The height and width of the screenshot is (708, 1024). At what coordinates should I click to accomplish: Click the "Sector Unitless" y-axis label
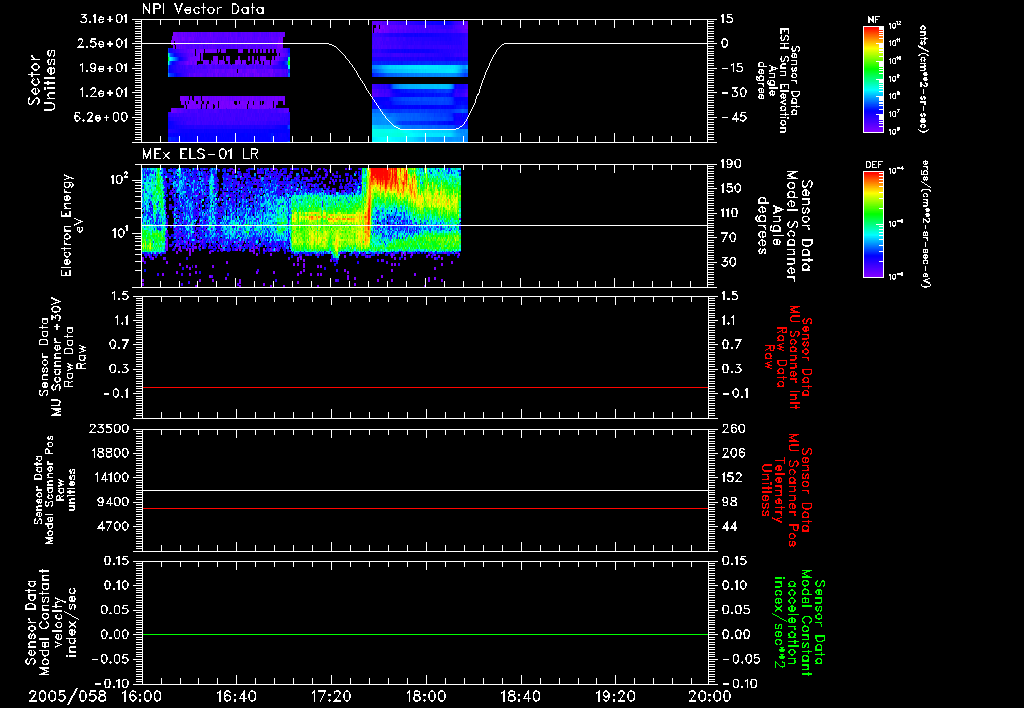(42, 80)
